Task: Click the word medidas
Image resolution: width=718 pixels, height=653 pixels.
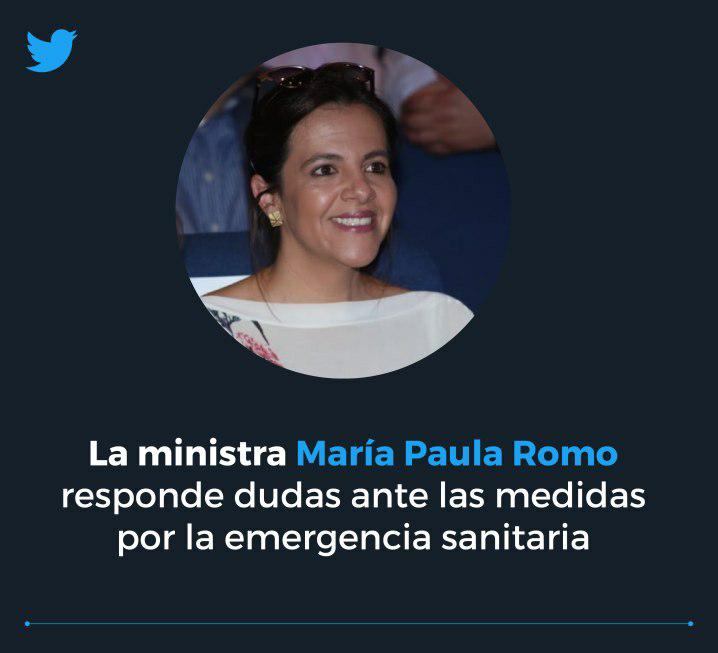Action: 570,495
